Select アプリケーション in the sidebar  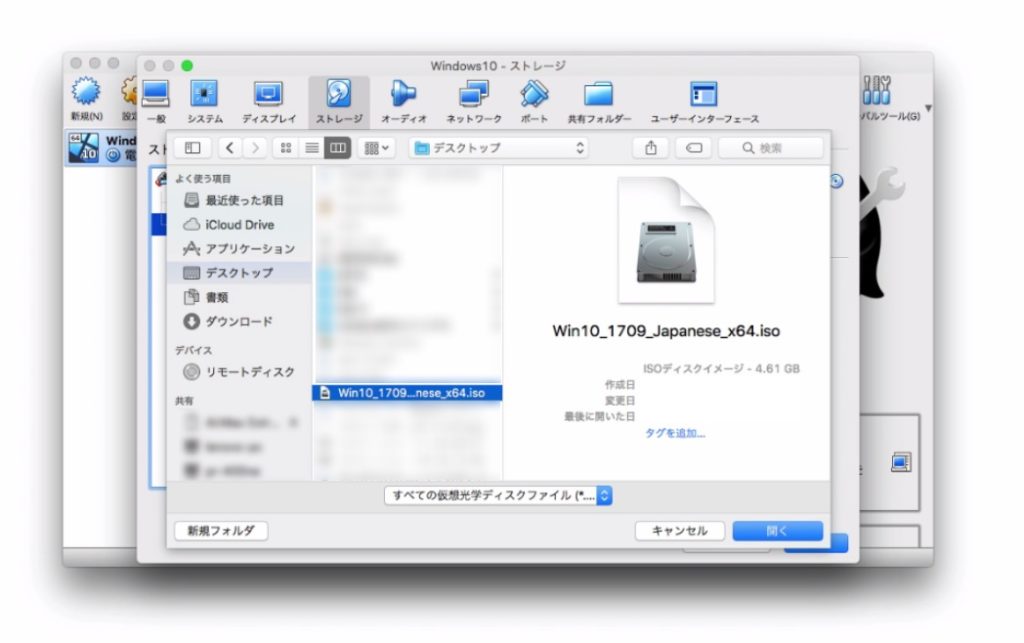coord(240,249)
